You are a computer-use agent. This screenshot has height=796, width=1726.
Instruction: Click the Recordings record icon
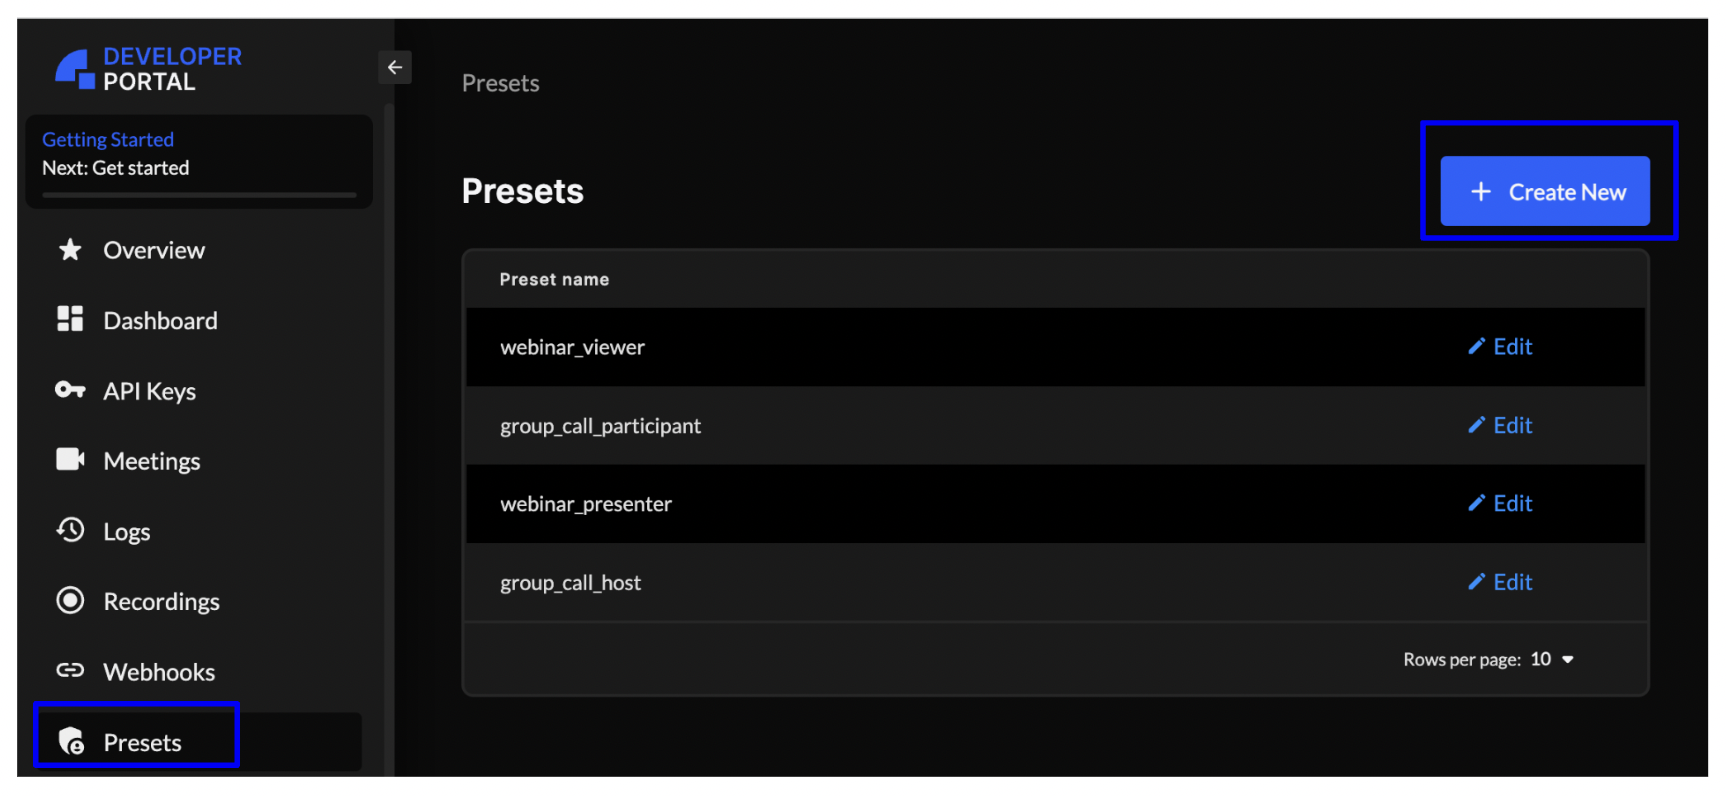(x=70, y=600)
